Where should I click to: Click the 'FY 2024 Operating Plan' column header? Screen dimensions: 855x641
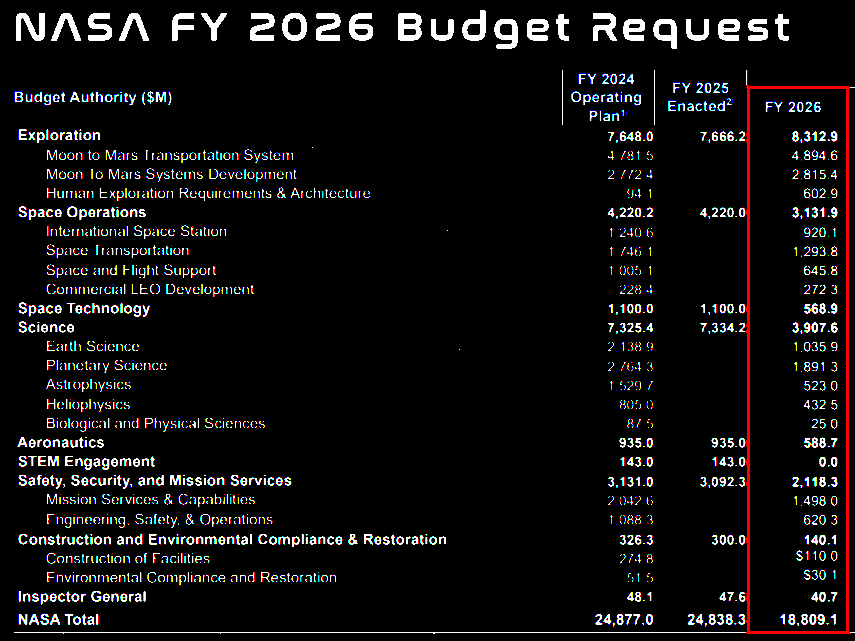point(606,98)
